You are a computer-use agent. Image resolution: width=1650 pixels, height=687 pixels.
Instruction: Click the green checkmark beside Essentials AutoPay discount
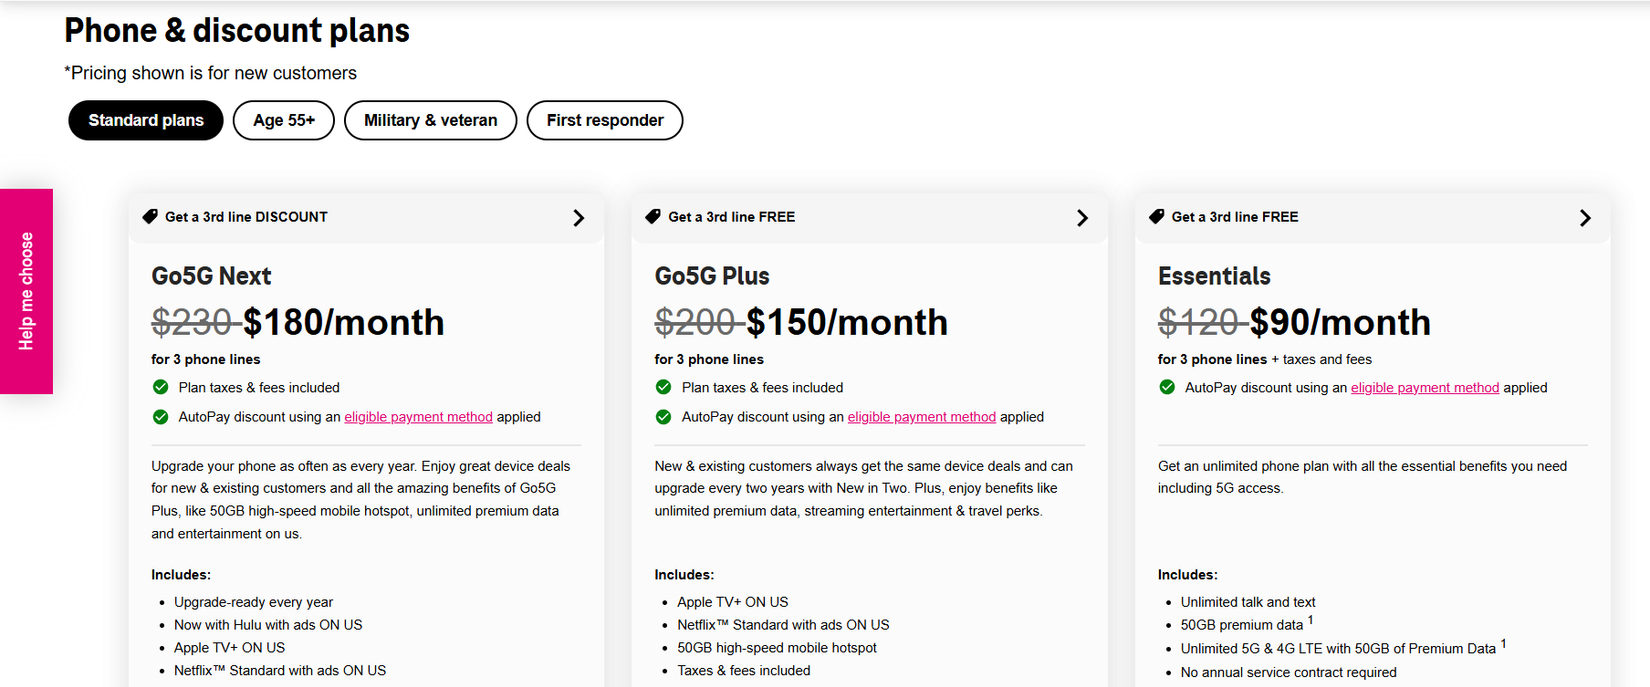tap(1167, 387)
